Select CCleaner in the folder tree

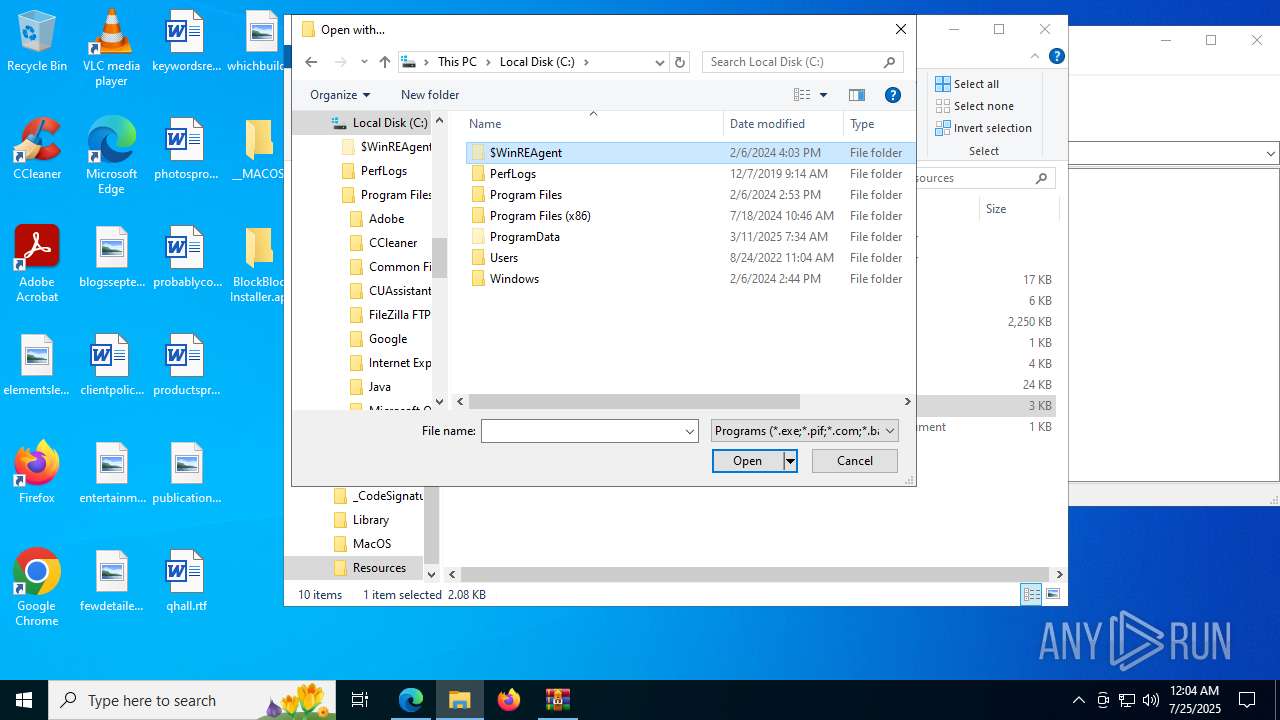tap(392, 243)
